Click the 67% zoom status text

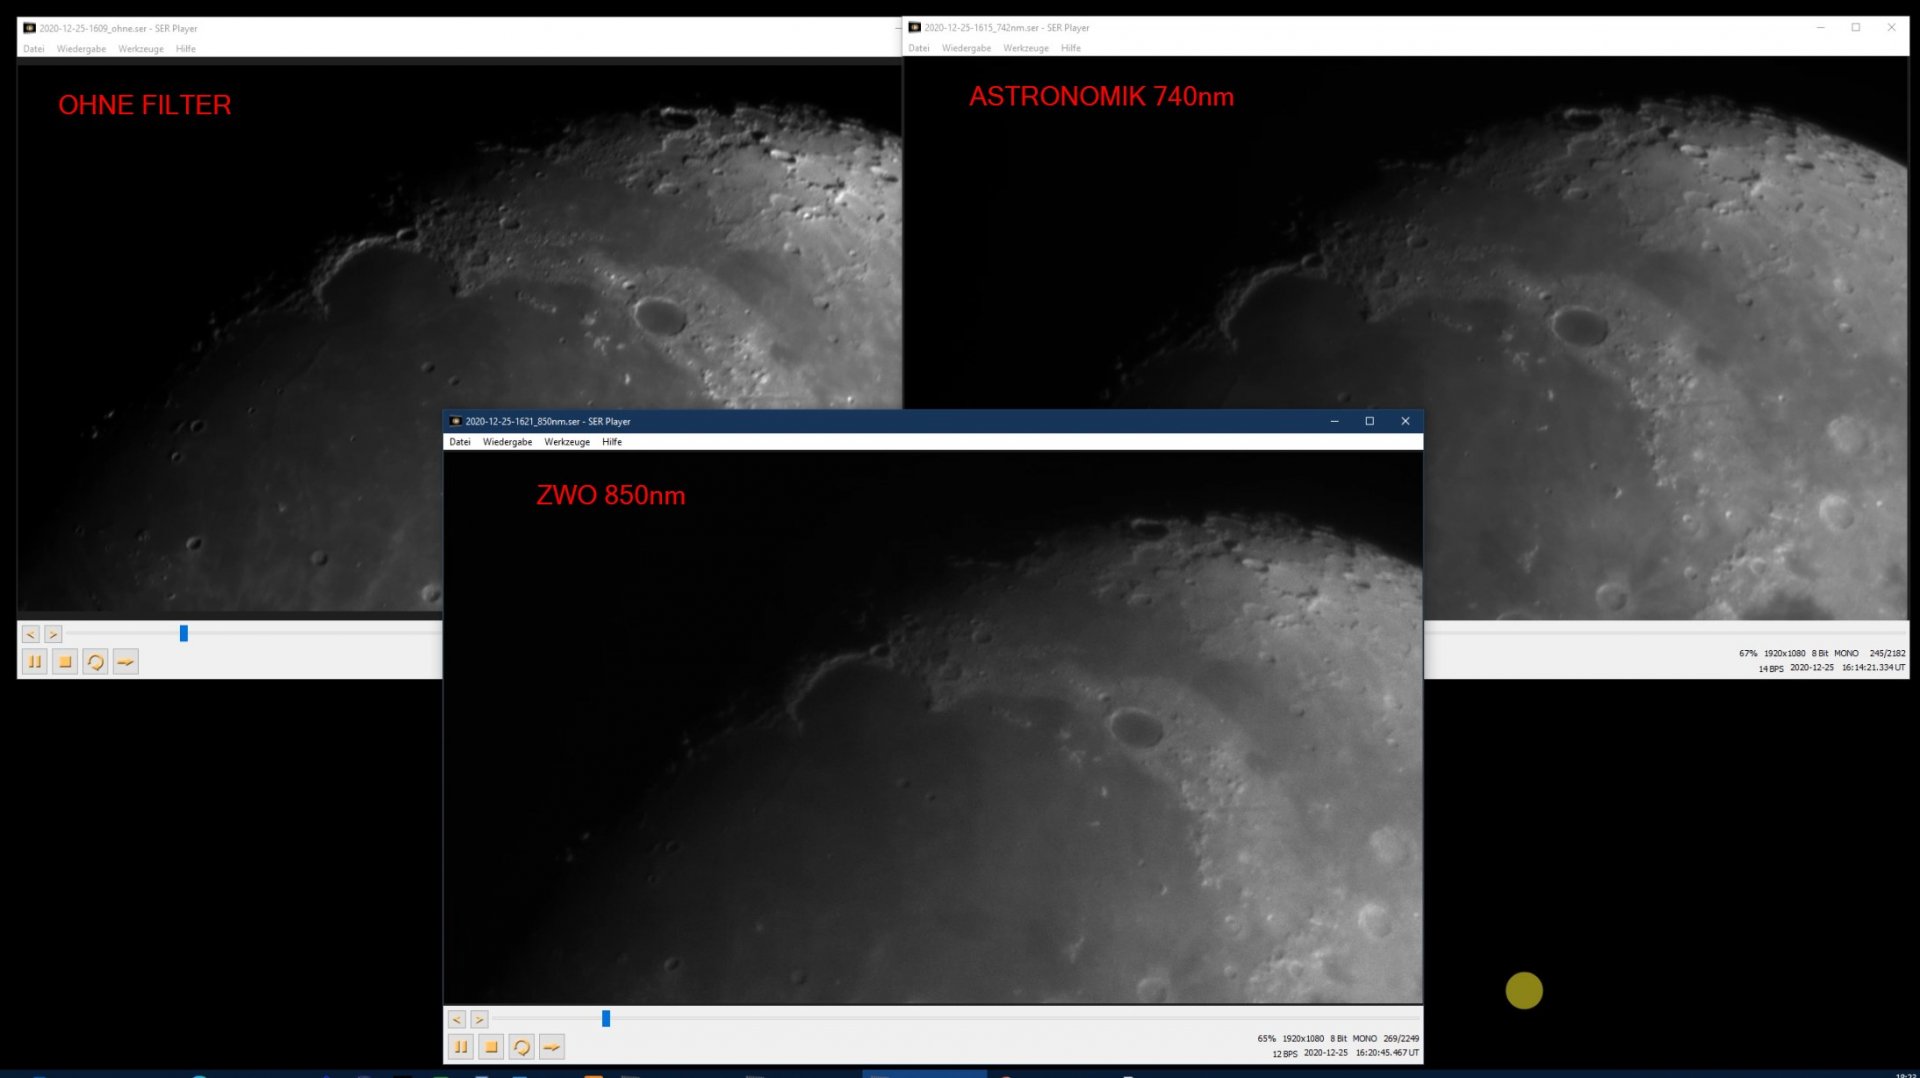[x=1748, y=653]
